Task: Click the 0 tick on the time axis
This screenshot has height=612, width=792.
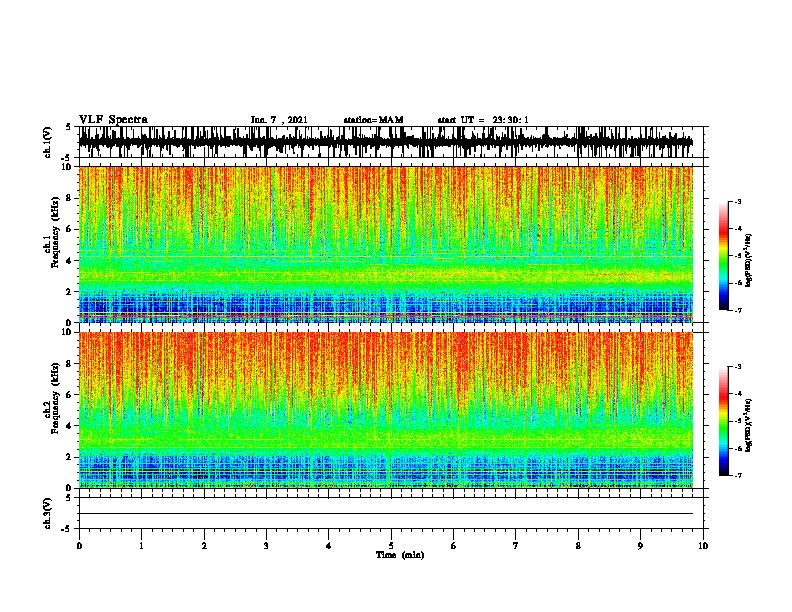Action: point(79,546)
